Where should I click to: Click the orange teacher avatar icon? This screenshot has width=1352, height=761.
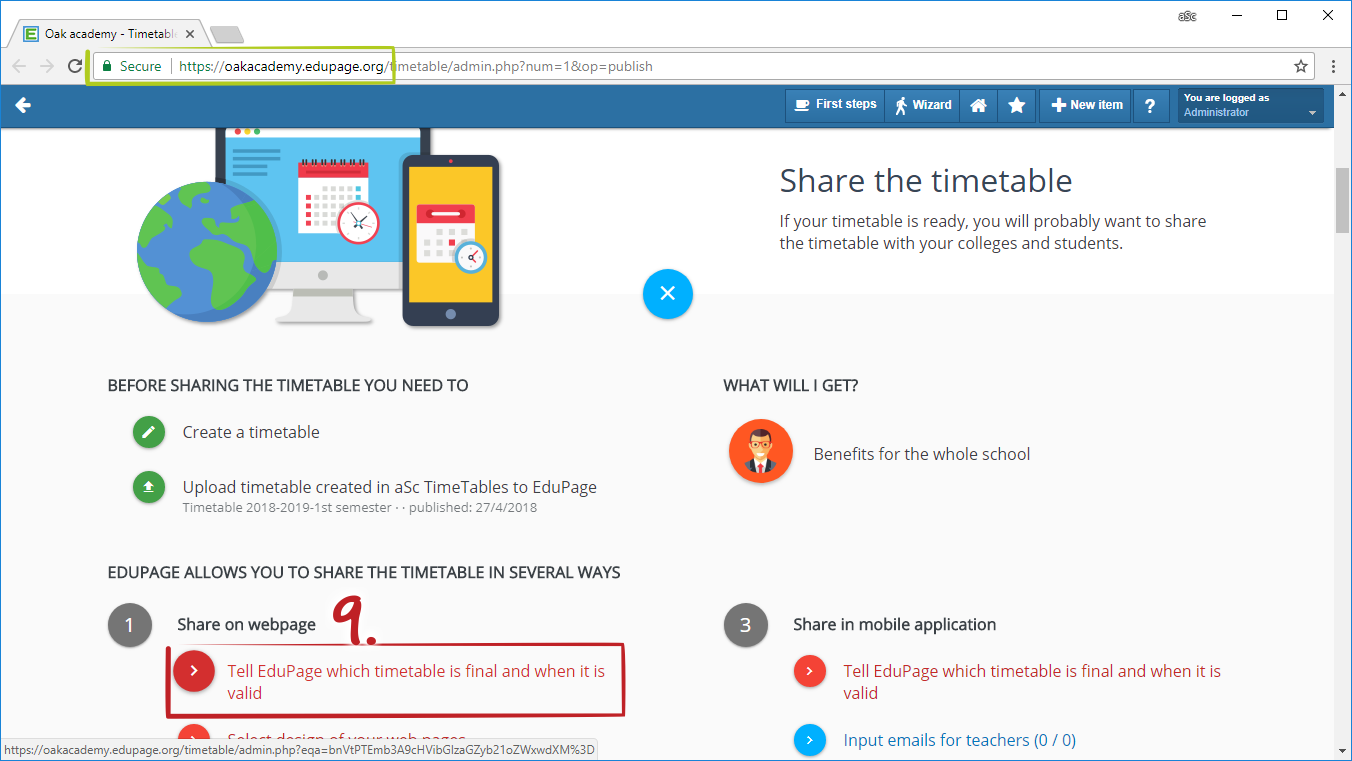(x=760, y=452)
